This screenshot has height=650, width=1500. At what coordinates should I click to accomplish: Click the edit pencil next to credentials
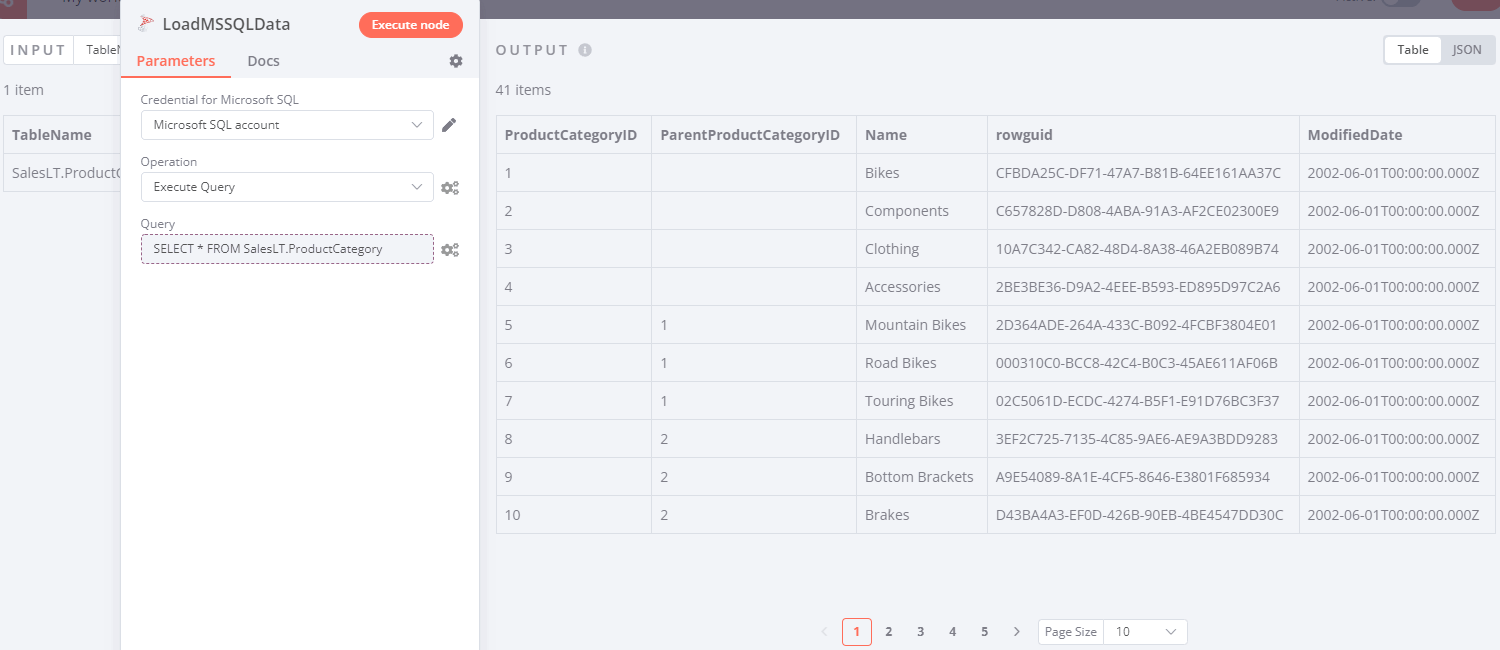coord(448,124)
